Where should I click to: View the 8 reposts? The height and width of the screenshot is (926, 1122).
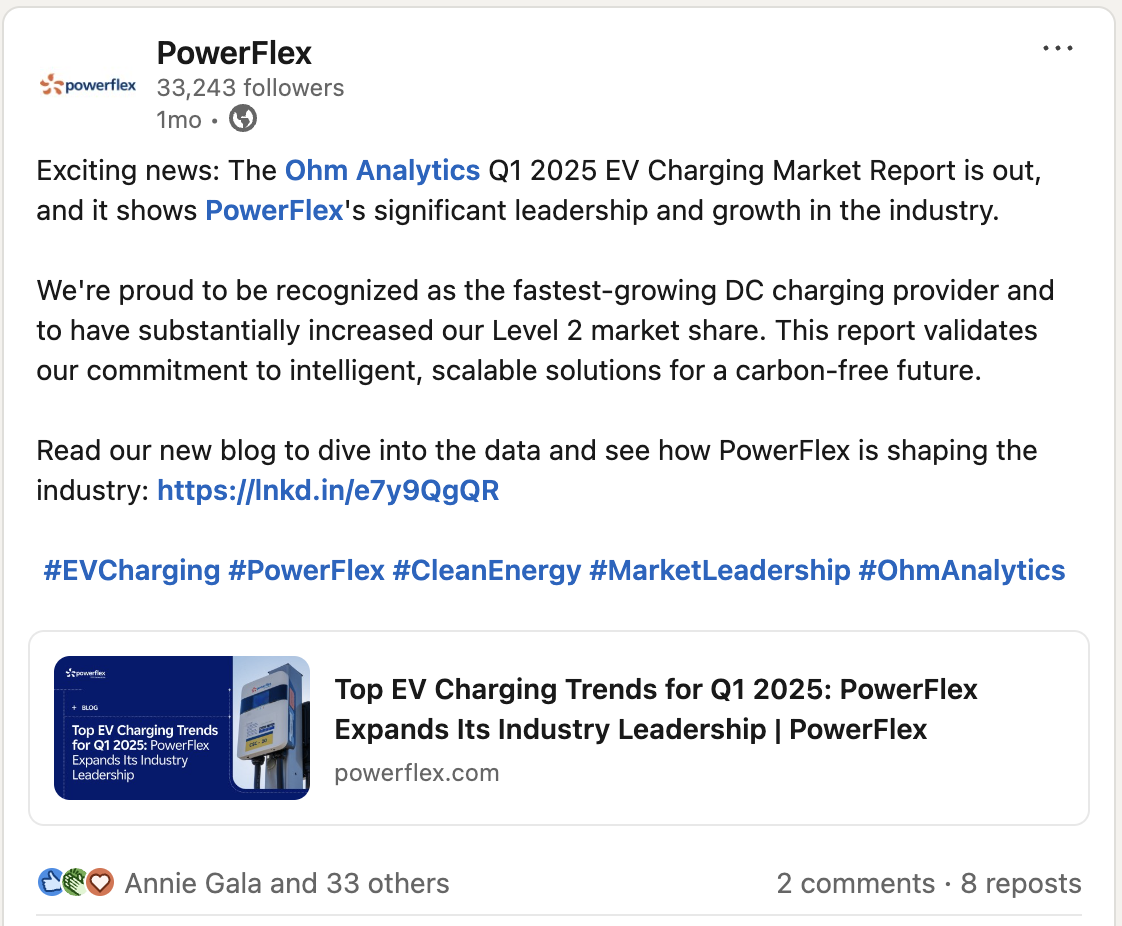pos(1021,884)
